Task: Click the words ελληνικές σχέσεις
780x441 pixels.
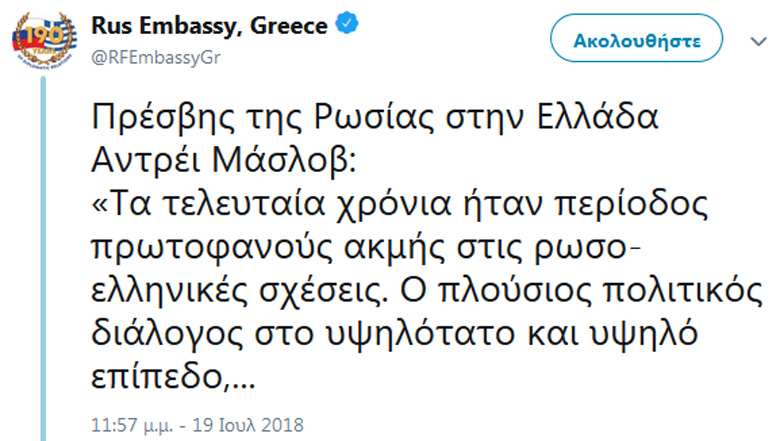Action: [x=238, y=291]
